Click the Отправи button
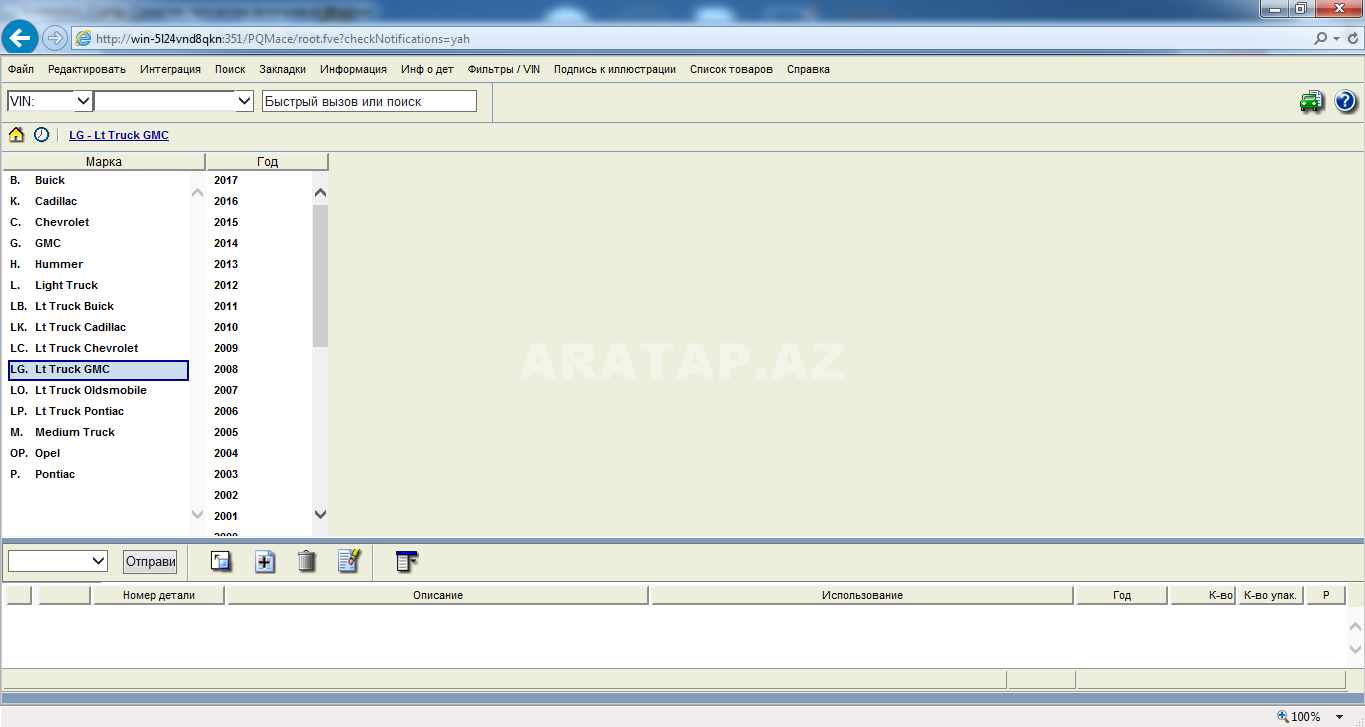 click(x=150, y=561)
